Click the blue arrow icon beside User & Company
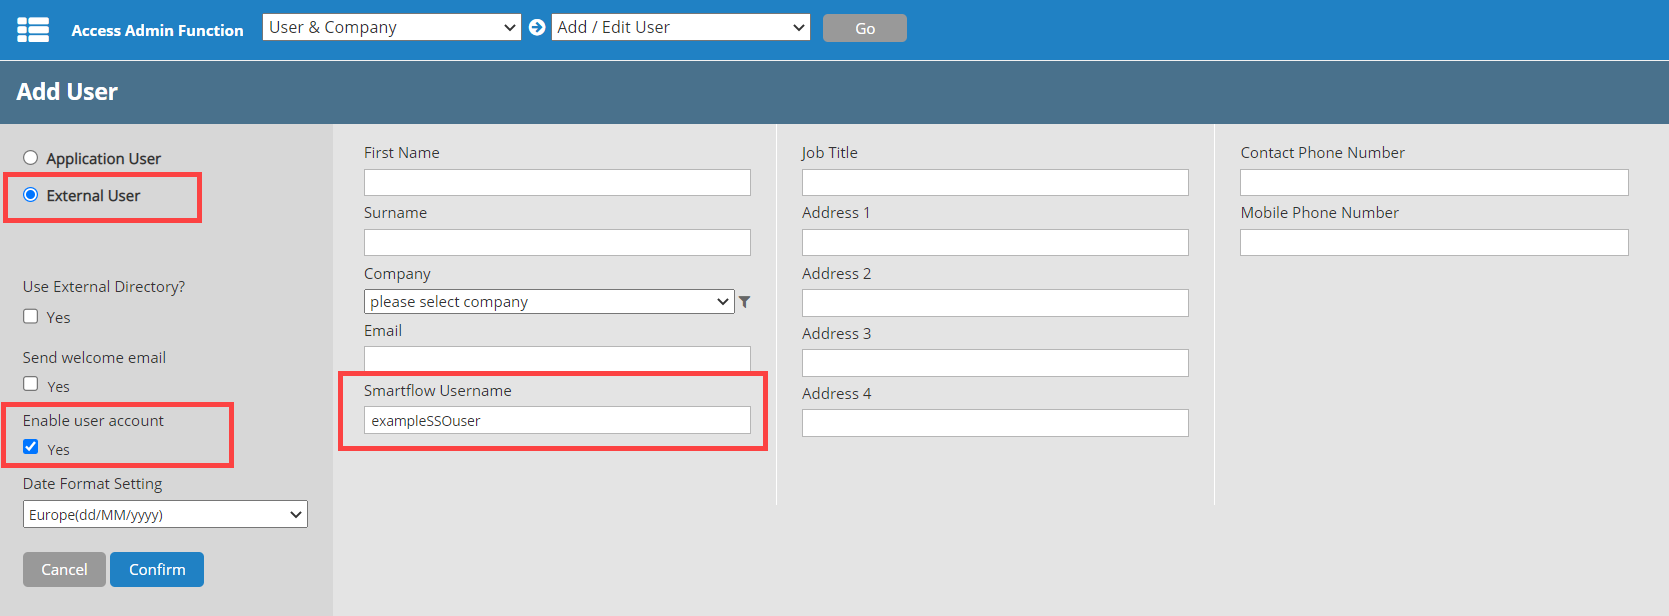The width and height of the screenshot is (1669, 616). pos(537,28)
